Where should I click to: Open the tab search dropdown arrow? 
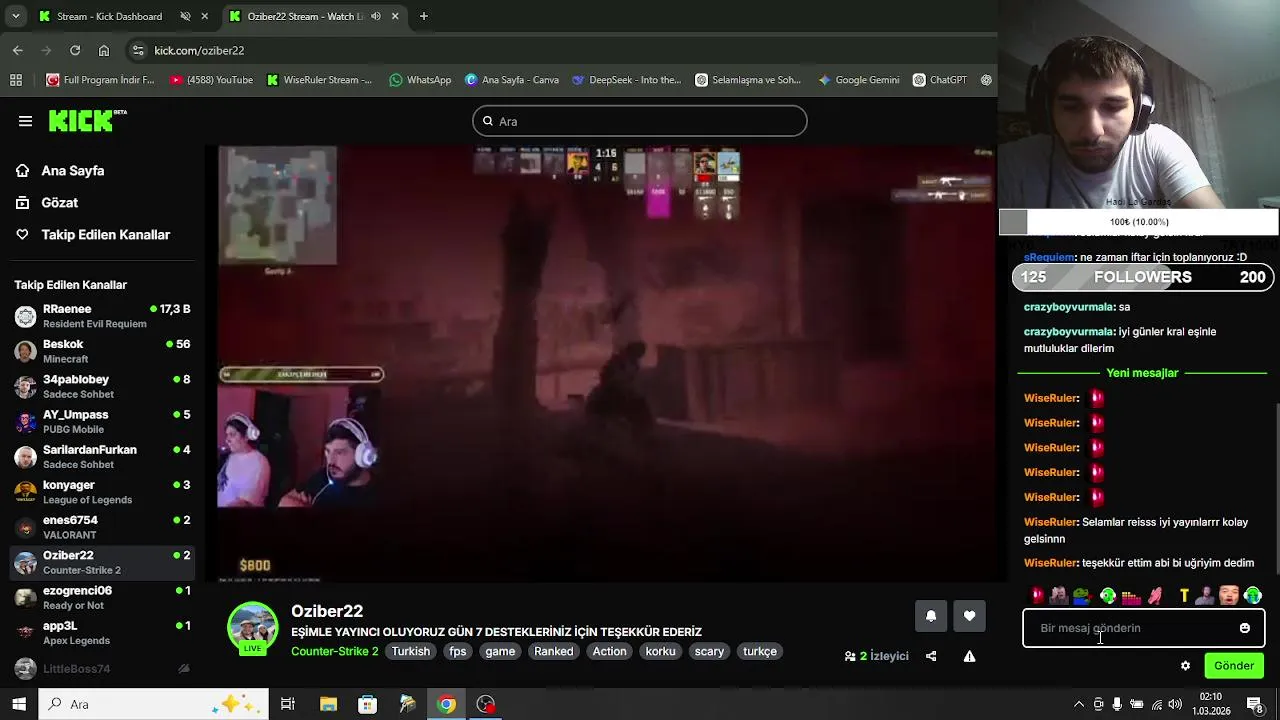pyautogui.click(x=15, y=16)
